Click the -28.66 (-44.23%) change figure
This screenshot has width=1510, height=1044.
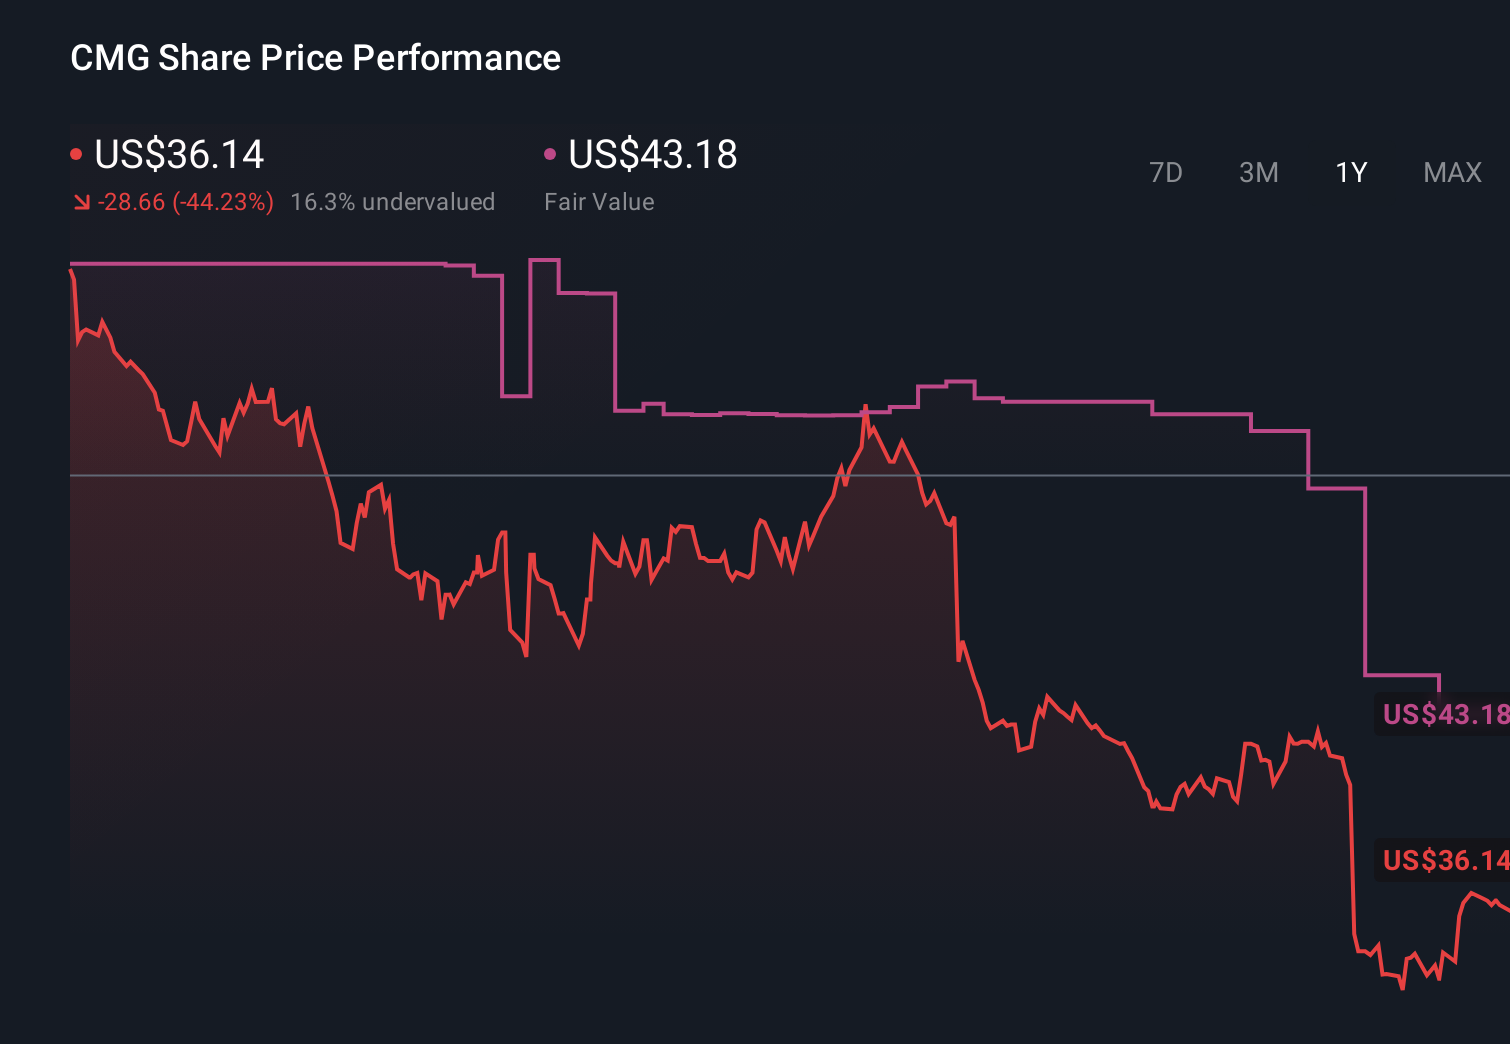(x=186, y=201)
